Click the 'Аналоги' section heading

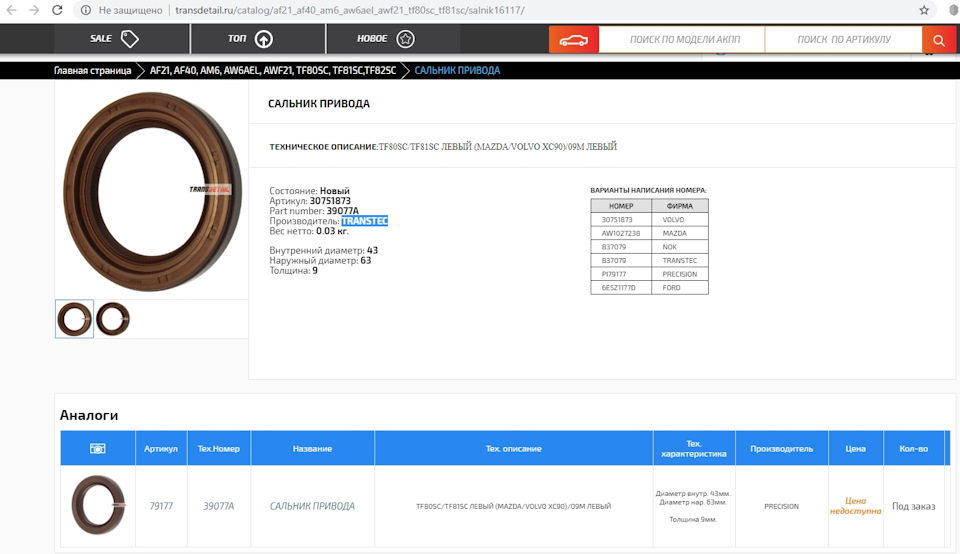tap(89, 415)
